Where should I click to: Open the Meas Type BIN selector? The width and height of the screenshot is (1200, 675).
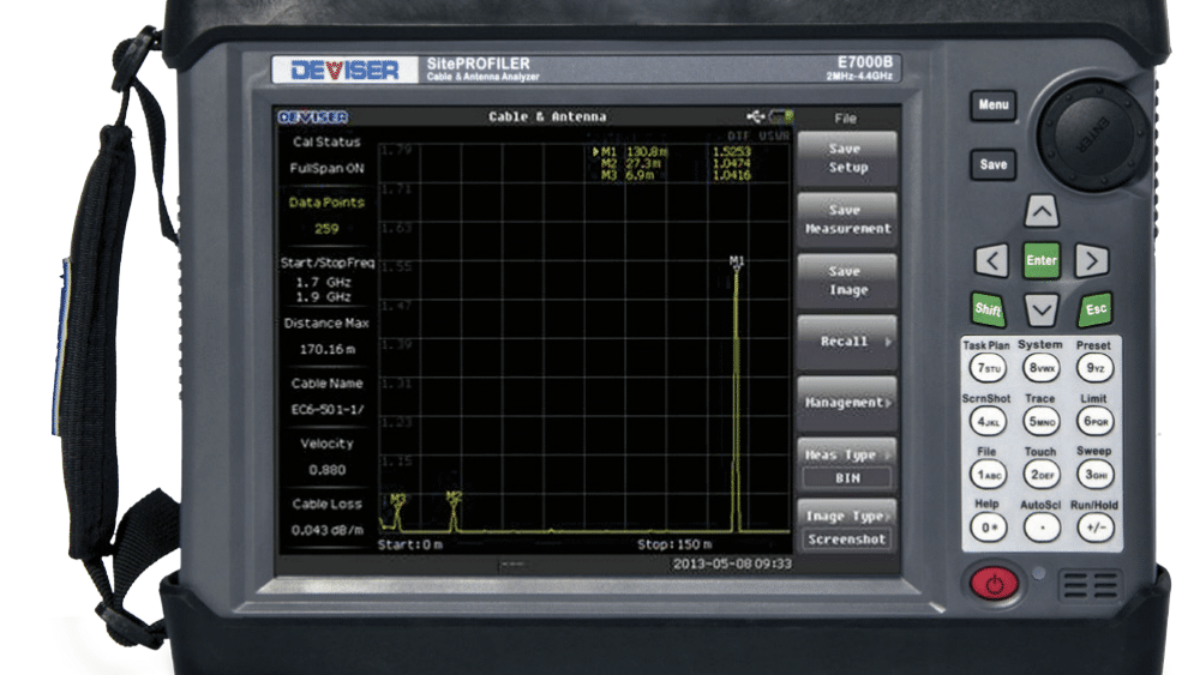[847, 465]
